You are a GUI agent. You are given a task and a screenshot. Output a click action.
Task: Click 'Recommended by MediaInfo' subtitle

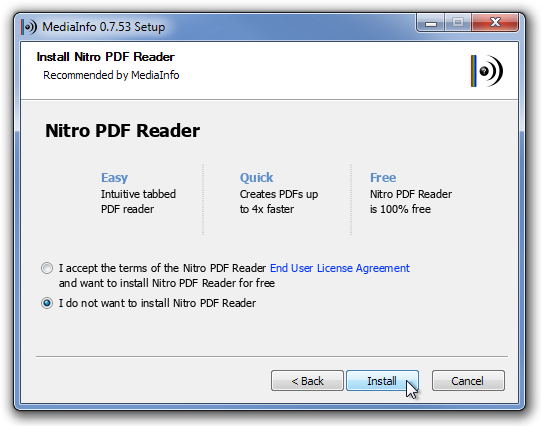click(111, 75)
